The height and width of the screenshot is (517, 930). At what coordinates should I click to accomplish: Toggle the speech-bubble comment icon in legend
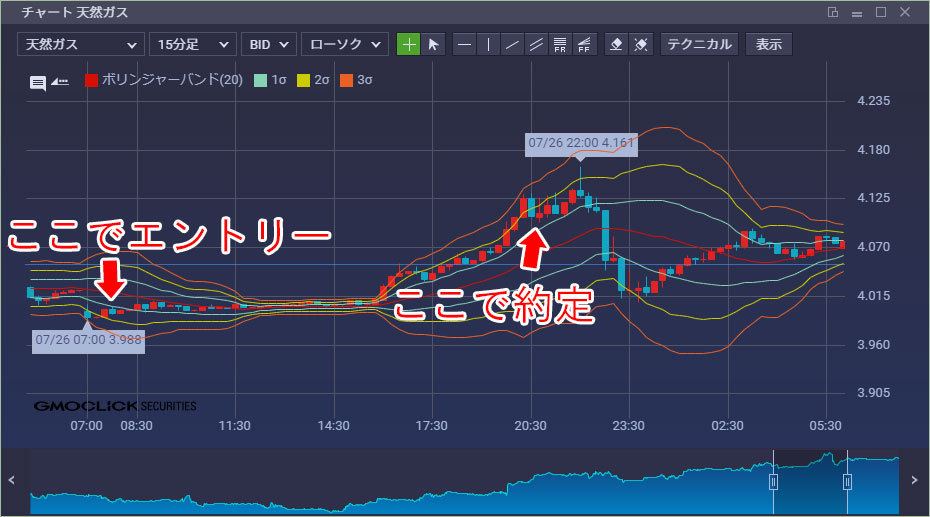coord(37,82)
